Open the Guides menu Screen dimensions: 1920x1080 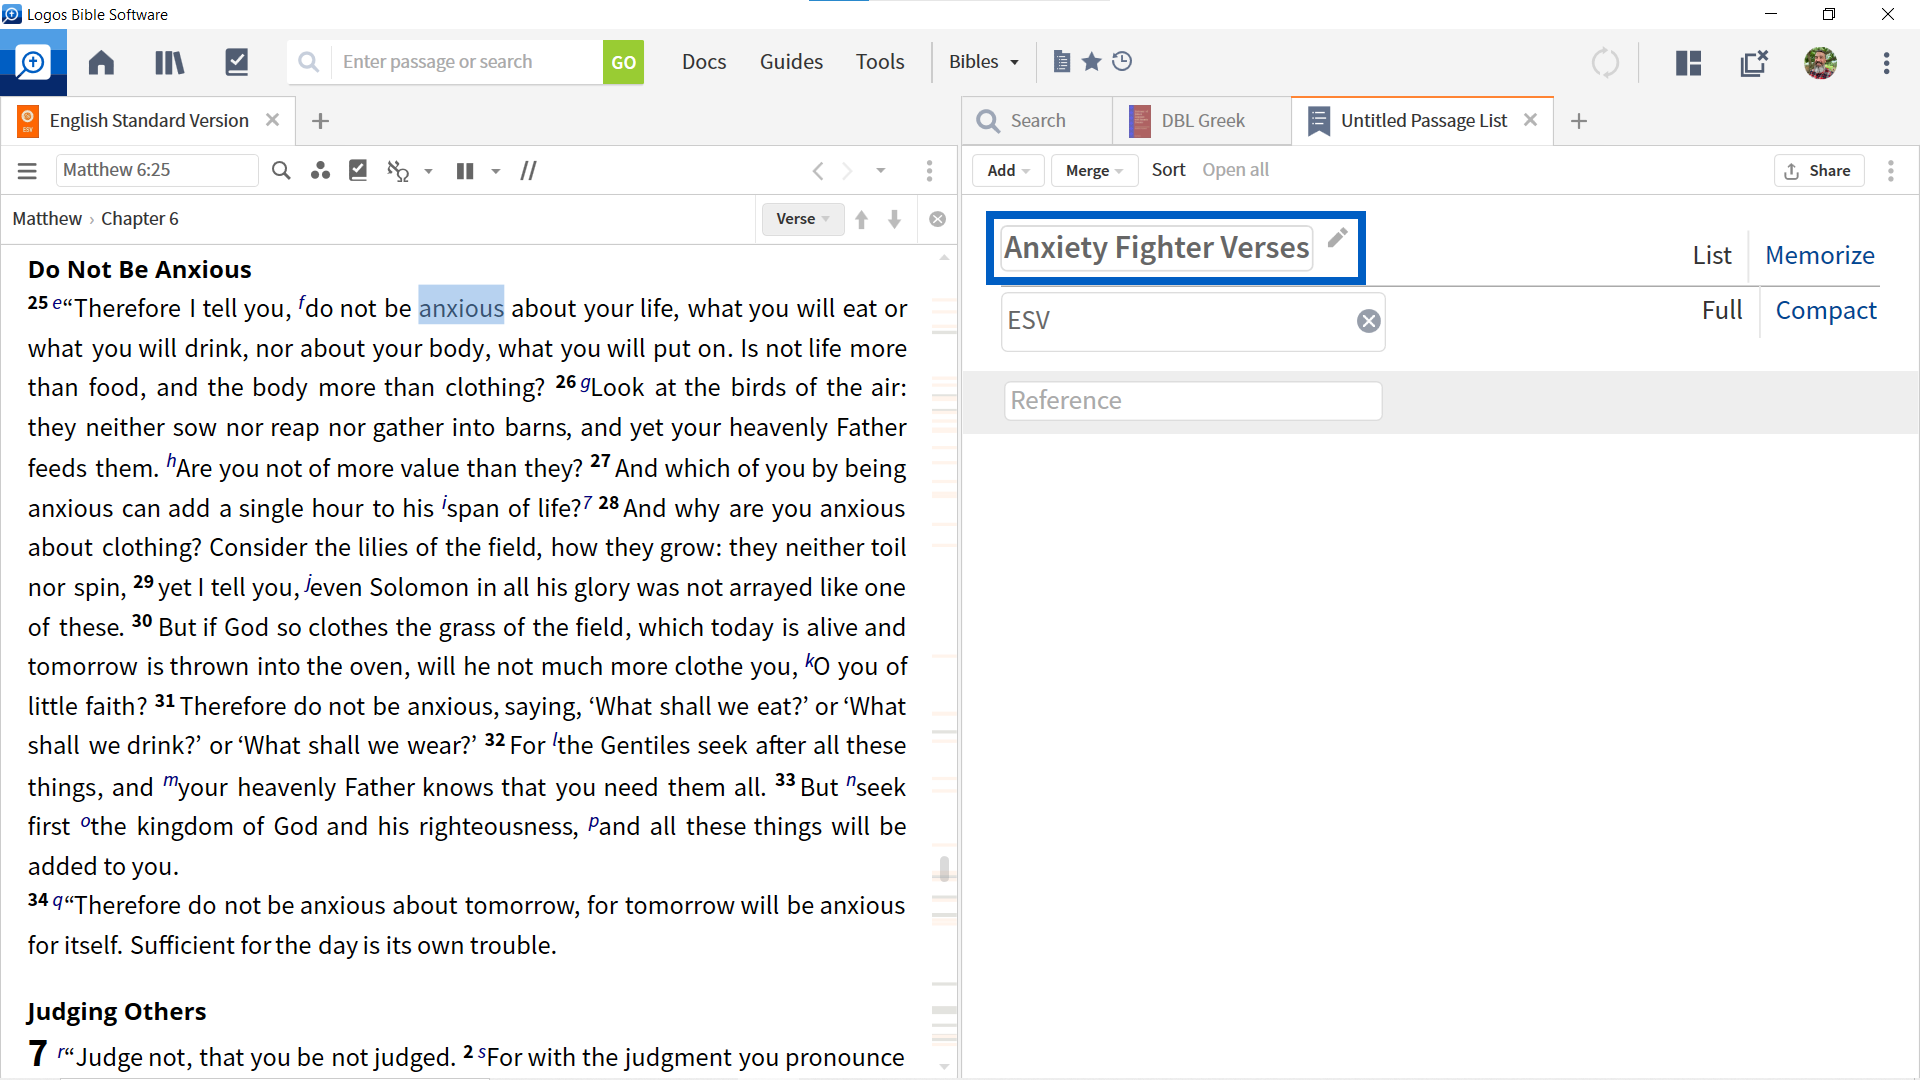click(x=790, y=62)
